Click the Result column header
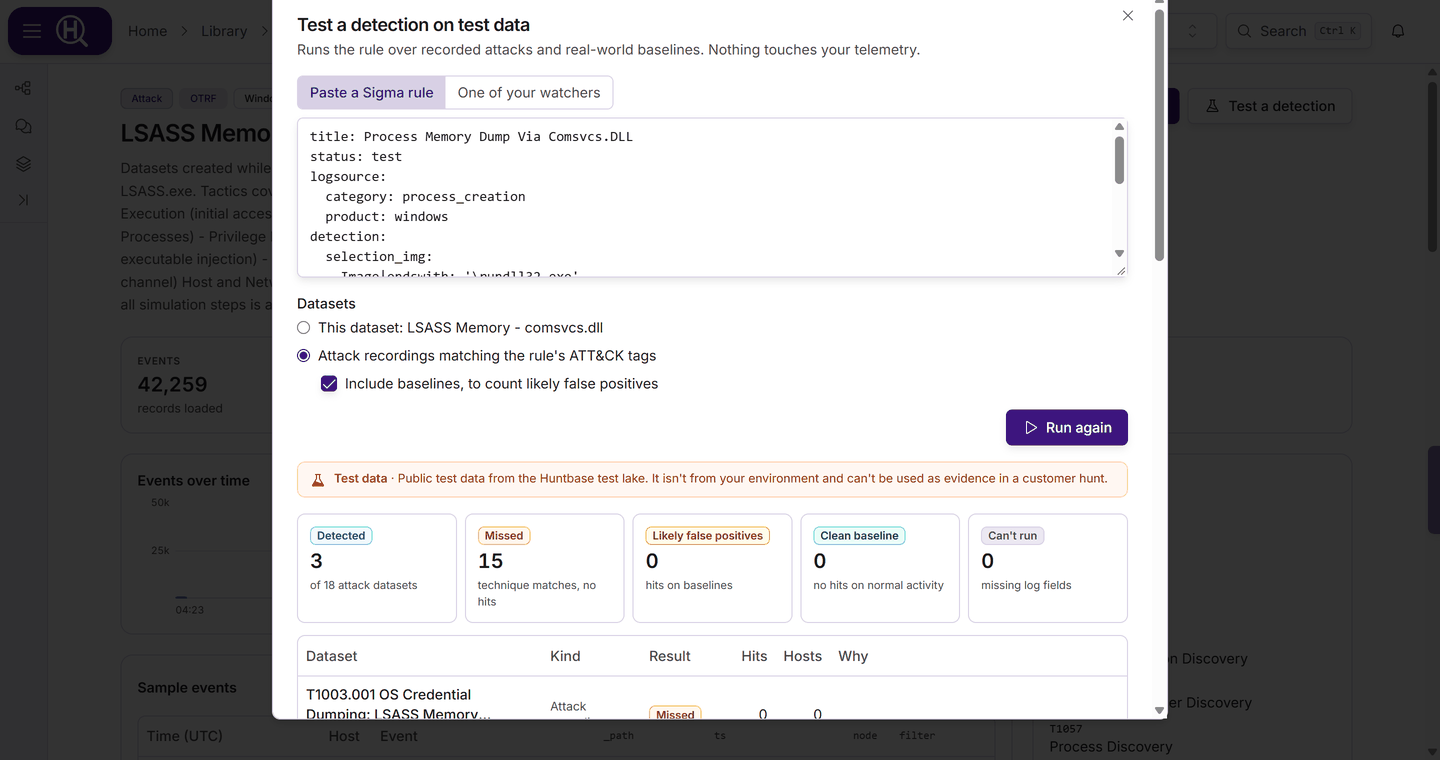This screenshot has height=760, width=1440. [670, 656]
